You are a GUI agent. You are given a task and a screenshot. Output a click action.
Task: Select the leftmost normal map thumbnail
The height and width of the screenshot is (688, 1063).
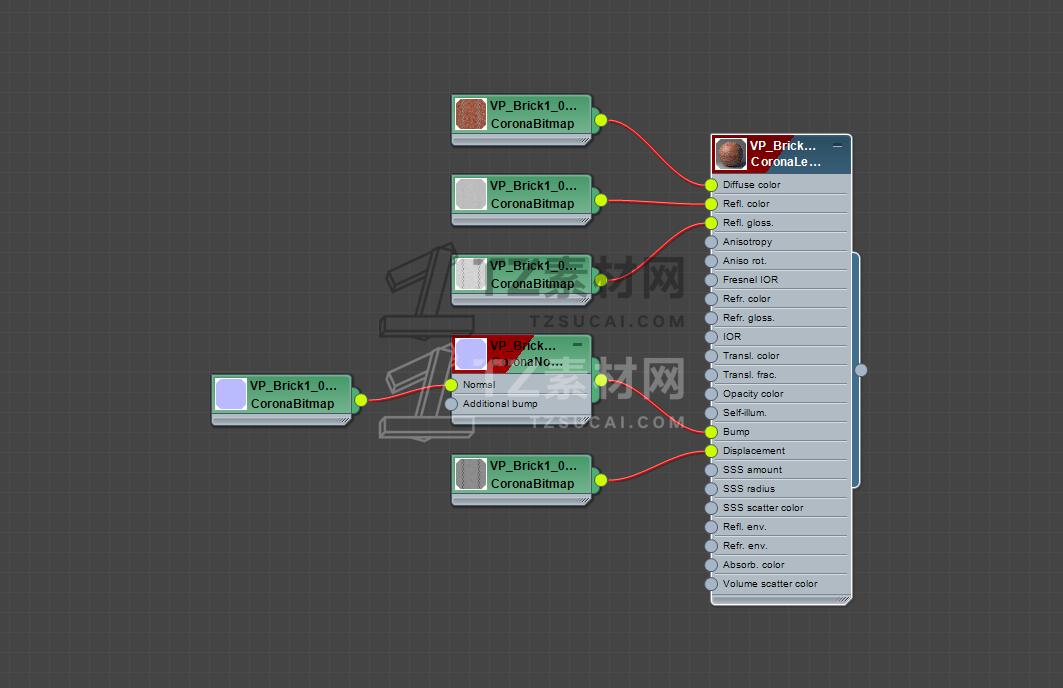(231, 394)
